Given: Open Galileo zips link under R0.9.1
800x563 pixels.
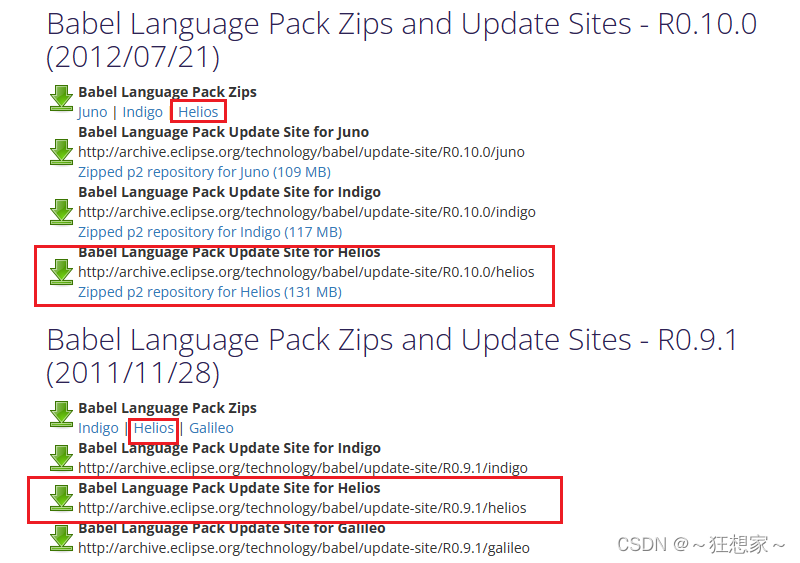Looking at the screenshot, I should point(211,428).
